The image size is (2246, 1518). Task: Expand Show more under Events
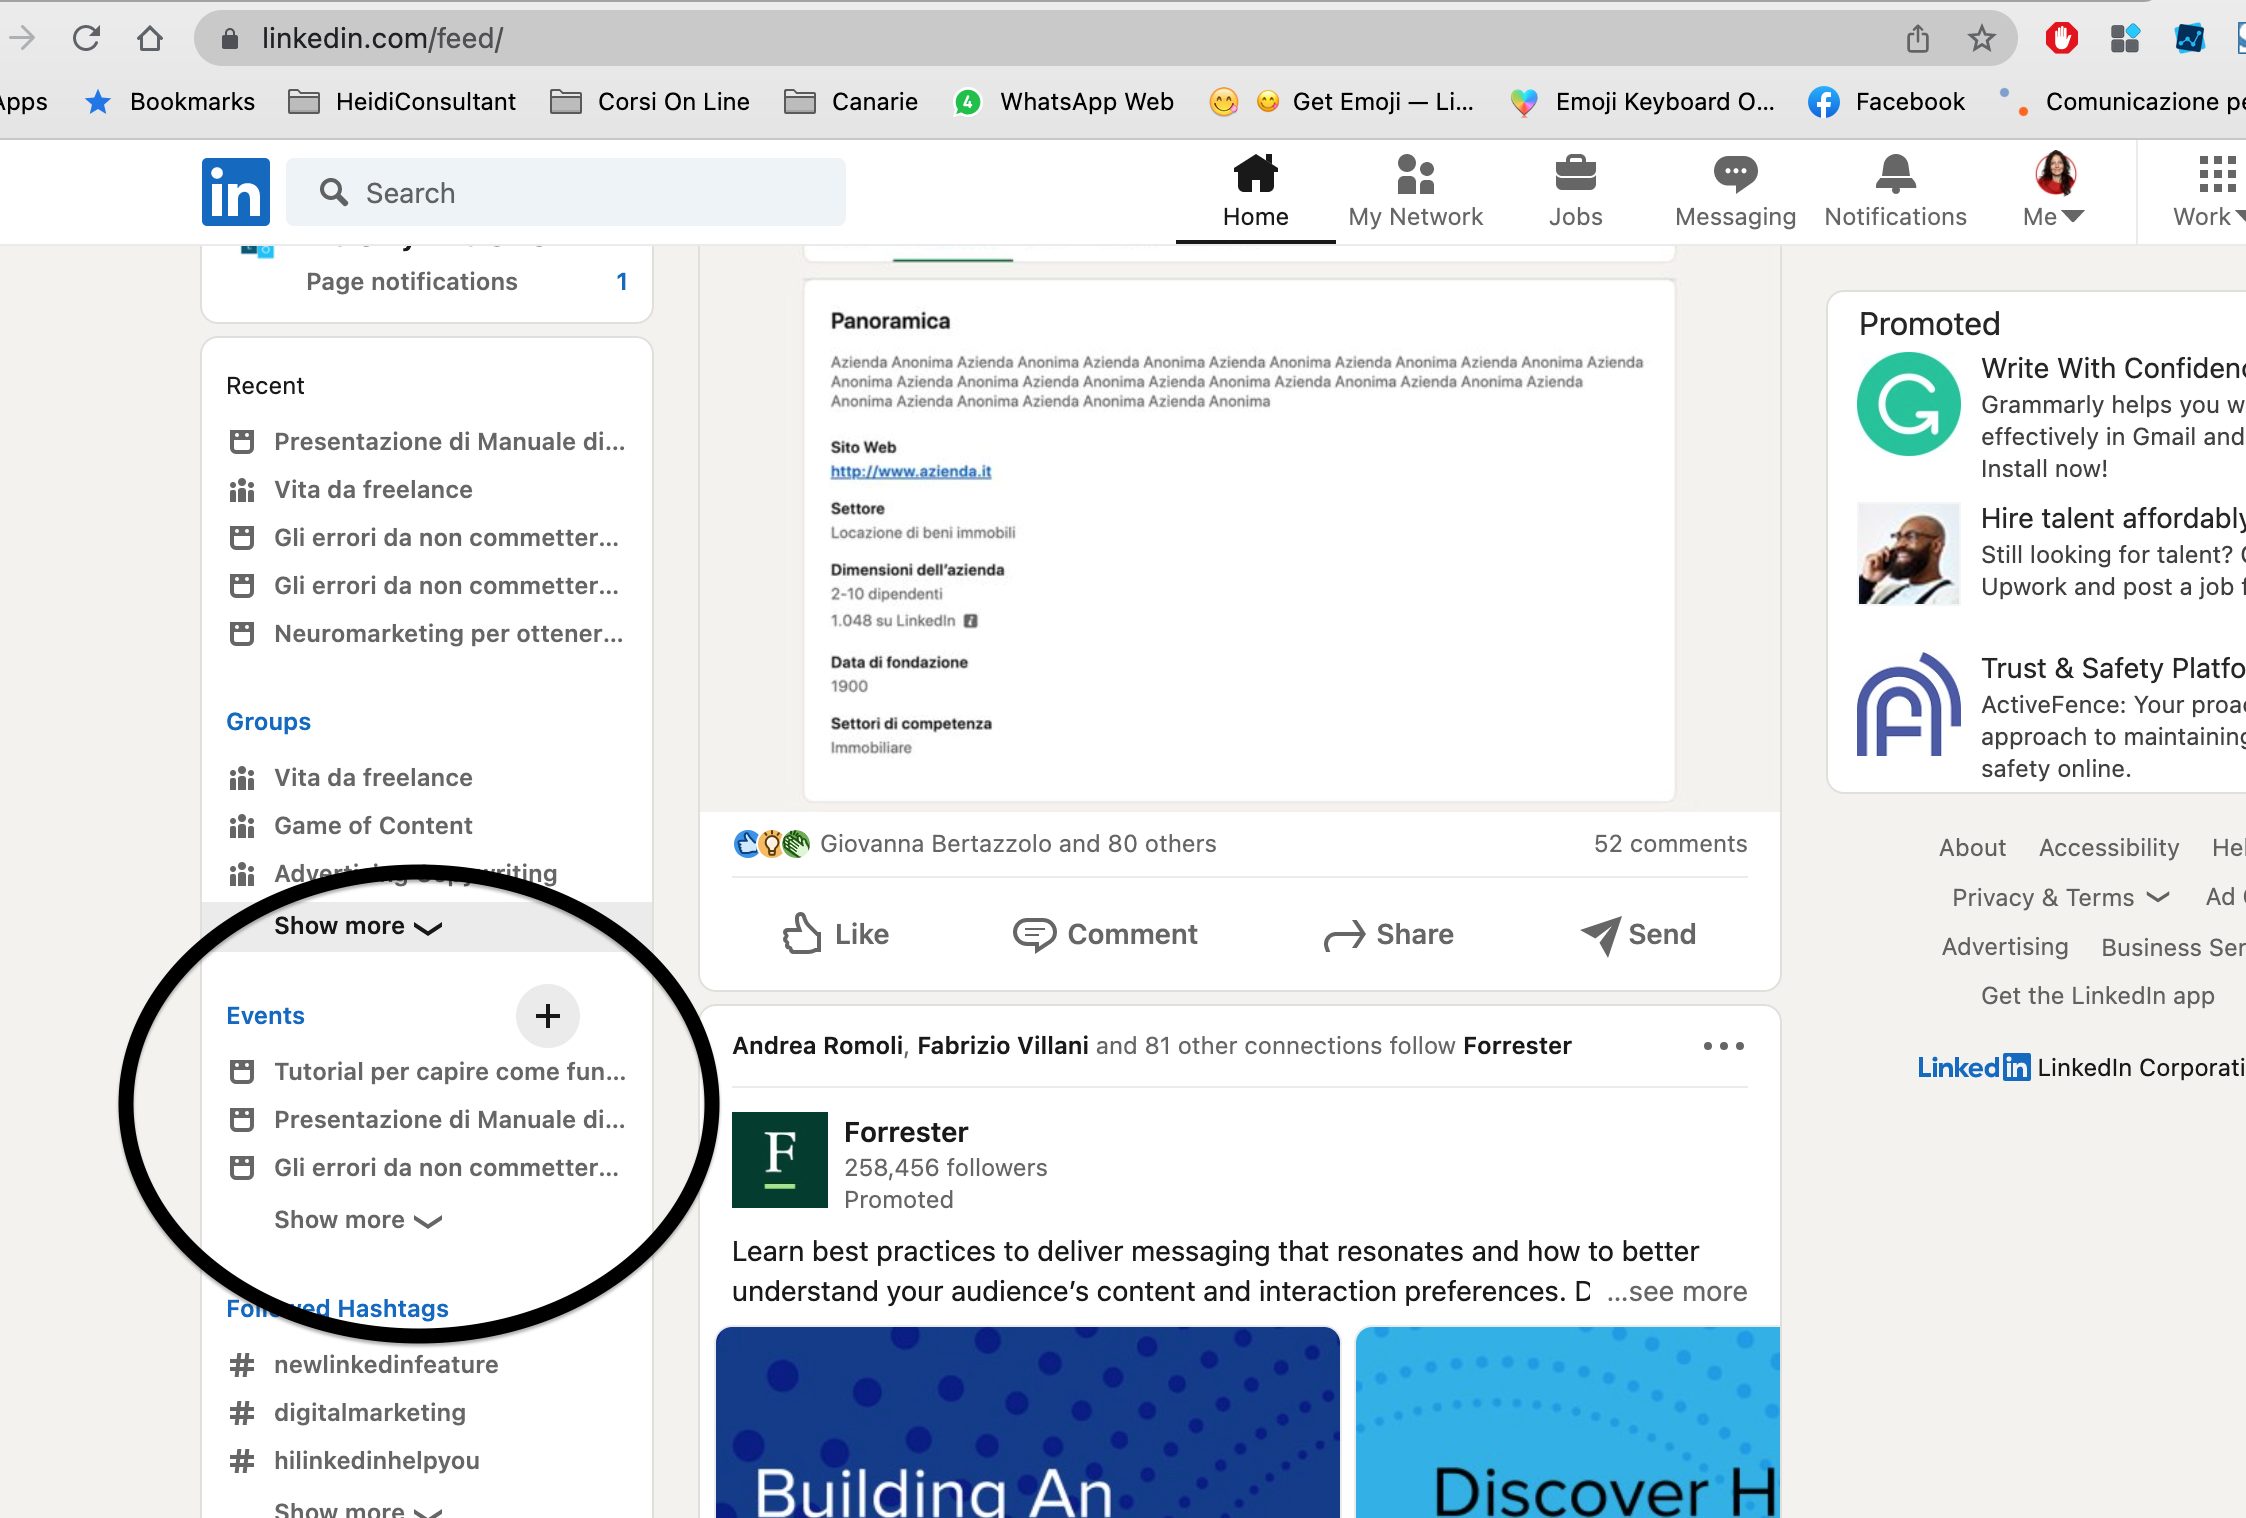coord(357,1220)
